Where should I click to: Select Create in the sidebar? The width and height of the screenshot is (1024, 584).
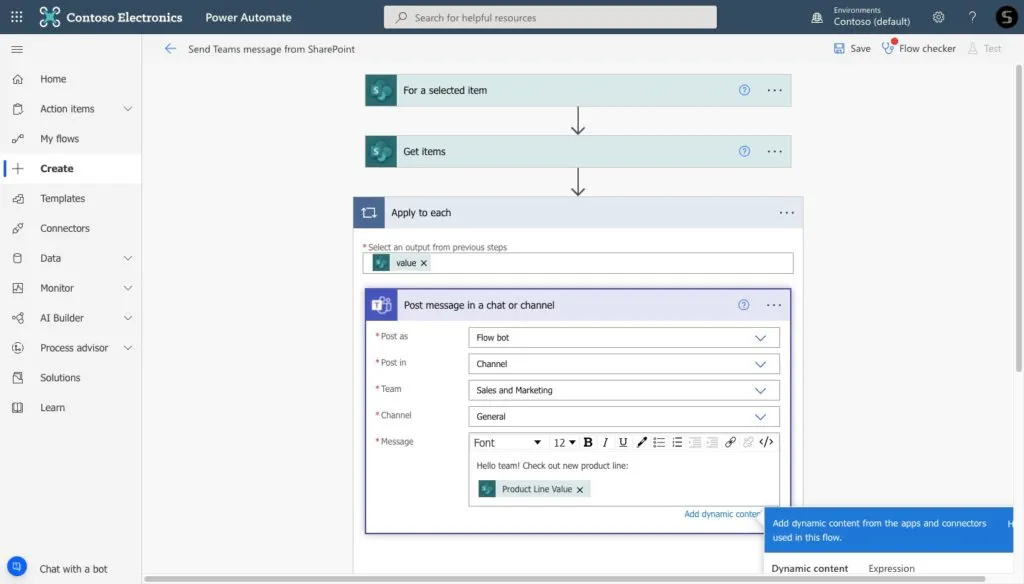71,169
